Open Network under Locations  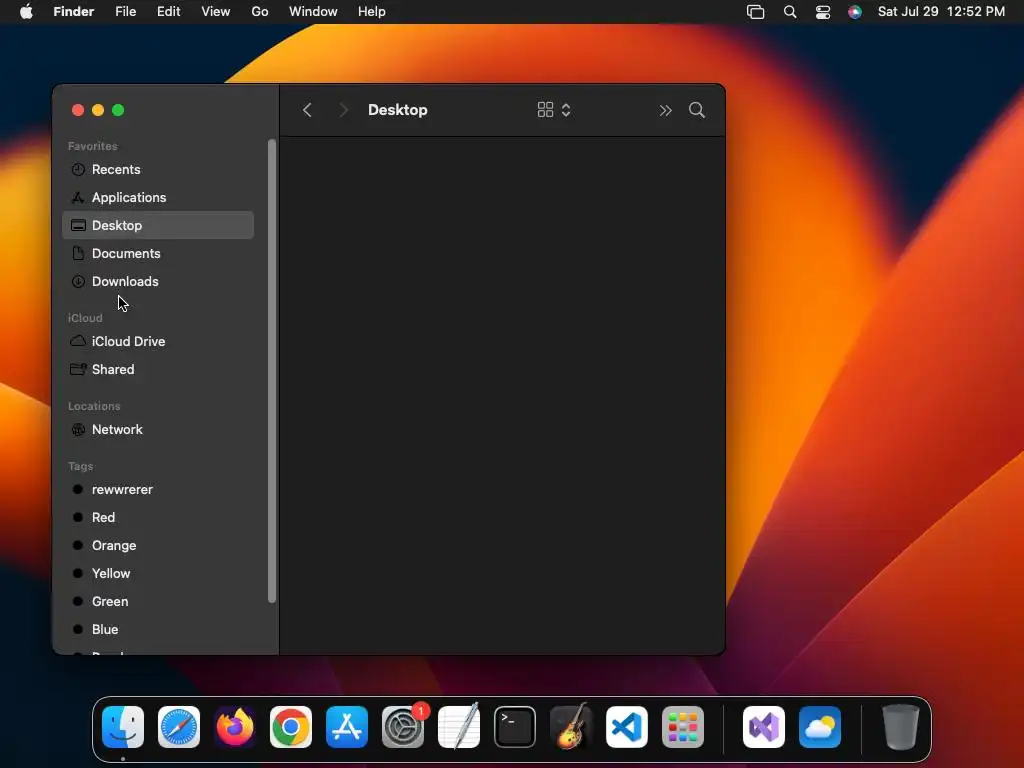[157, 430]
